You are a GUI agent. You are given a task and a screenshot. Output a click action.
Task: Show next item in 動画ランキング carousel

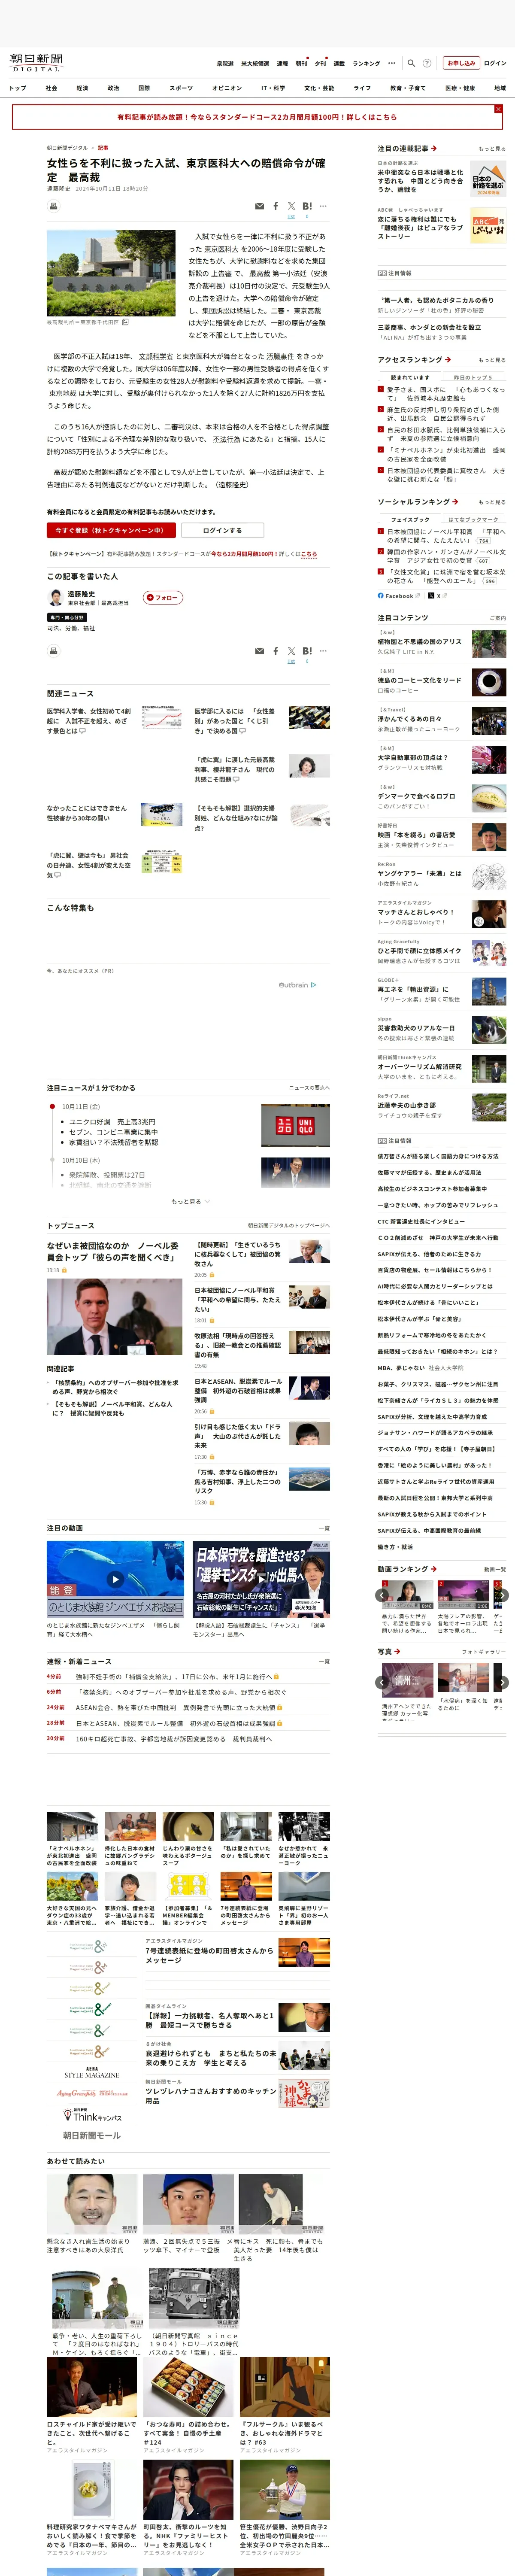coord(502,1595)
